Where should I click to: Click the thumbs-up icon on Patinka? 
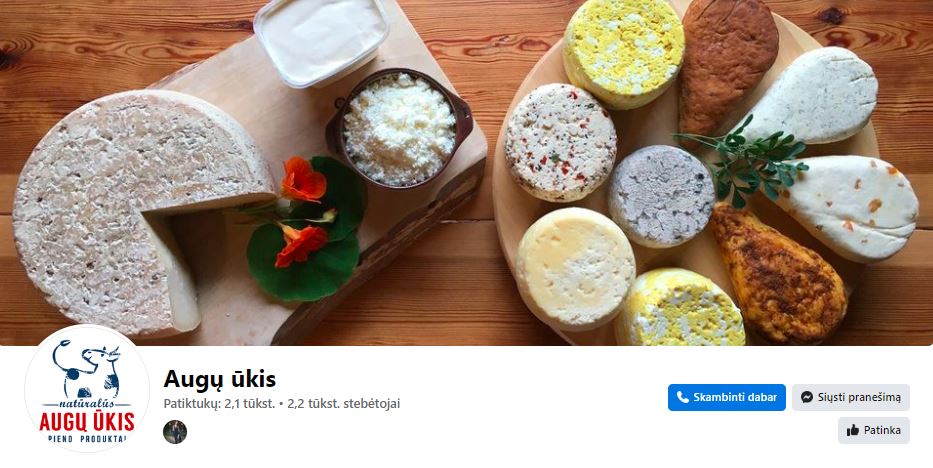pos(853,430)
